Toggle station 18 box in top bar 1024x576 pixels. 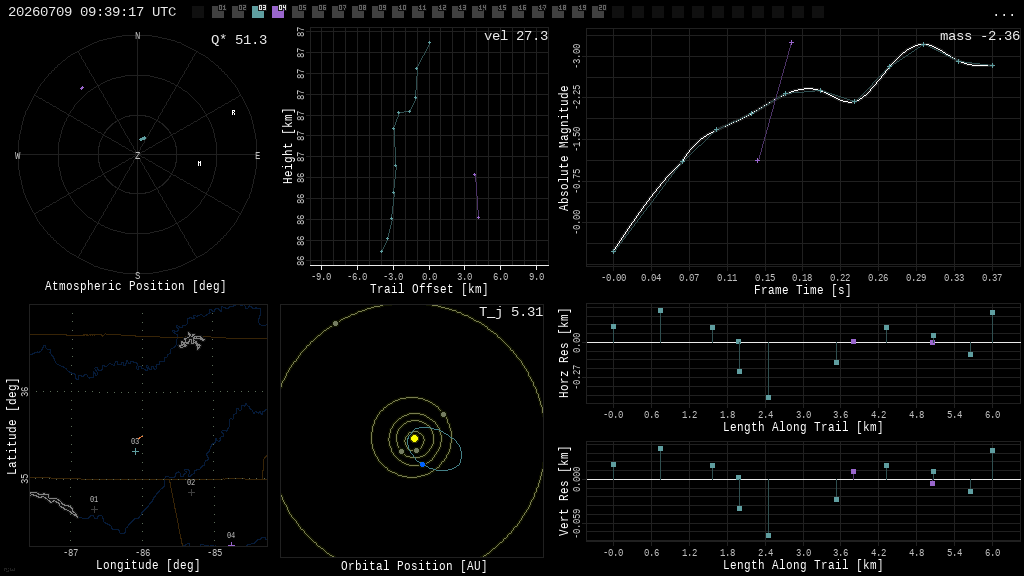tap(558, 12)
